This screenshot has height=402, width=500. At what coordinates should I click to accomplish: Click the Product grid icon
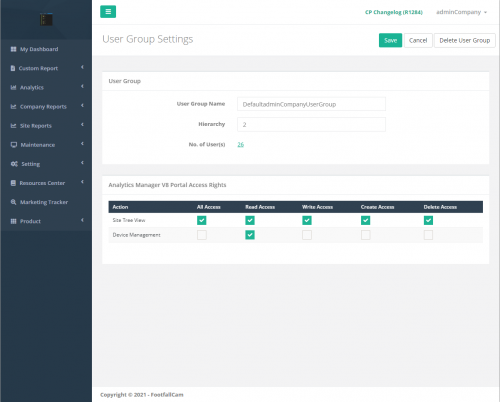click(x=13, y=221)
